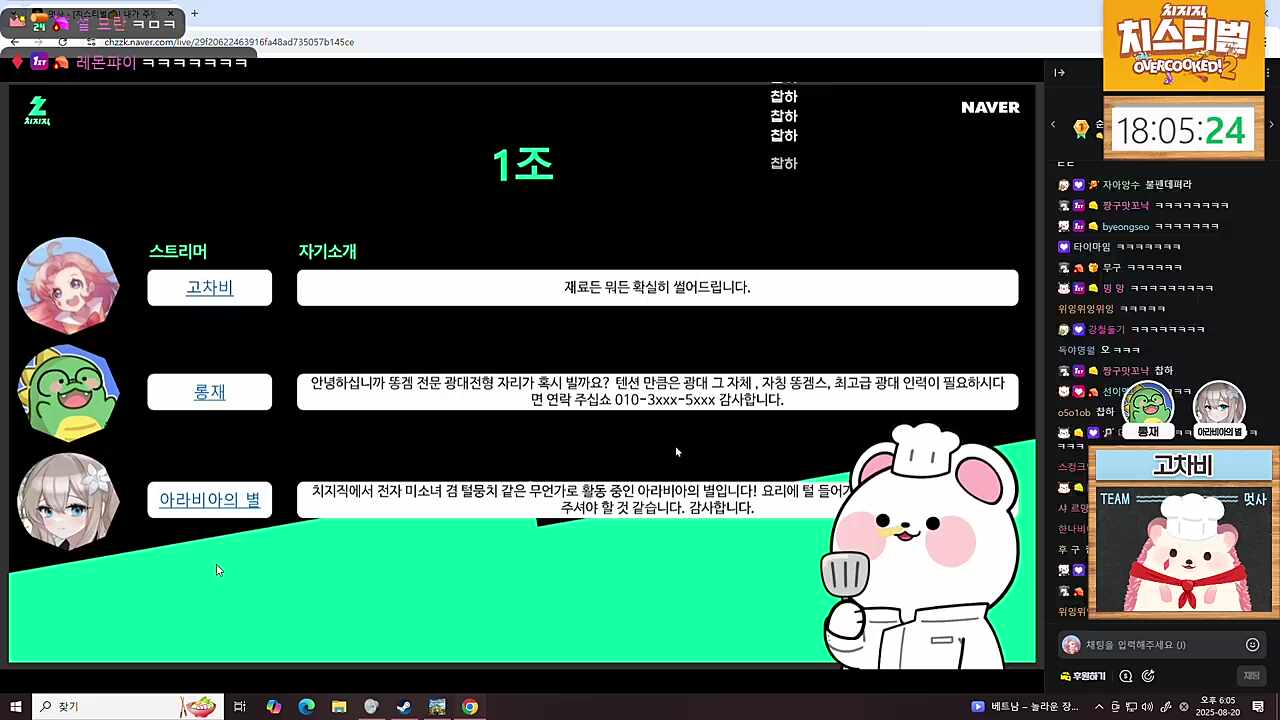Click the 후원하기 donation button
The height and width of the screenshot is (720, 1280).
pos(1084,676)
